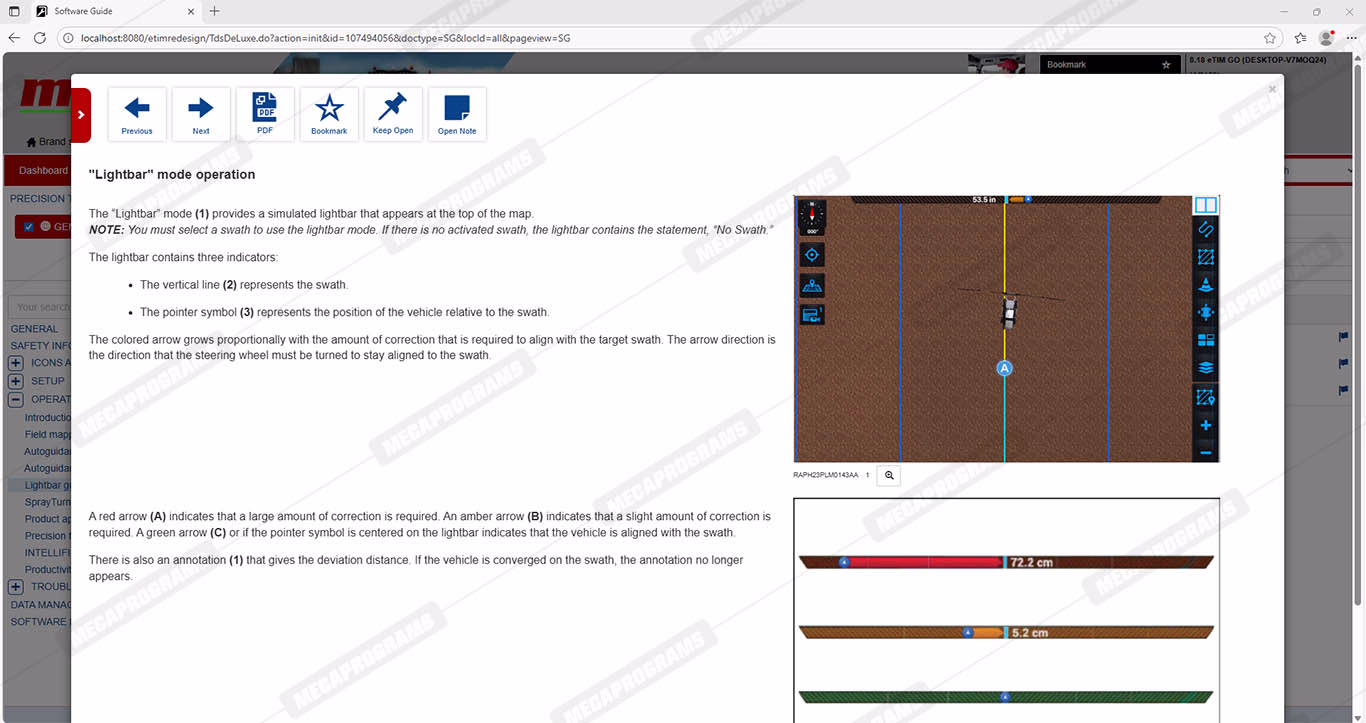Click the Next arrow button

point(201,114)
